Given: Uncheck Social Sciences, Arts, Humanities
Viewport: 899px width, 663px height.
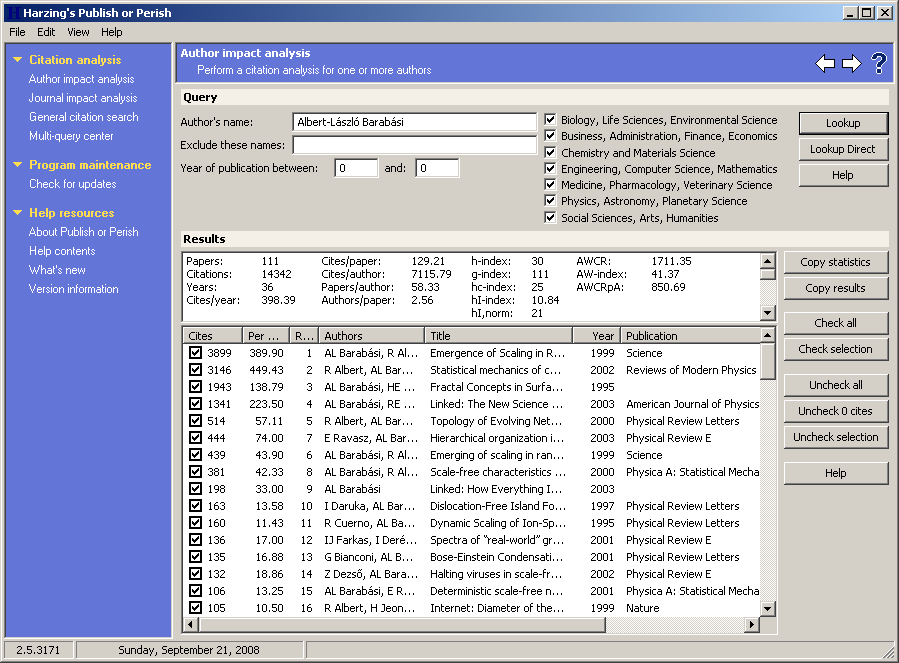Looking at the screenshot, I should point(550,218).
